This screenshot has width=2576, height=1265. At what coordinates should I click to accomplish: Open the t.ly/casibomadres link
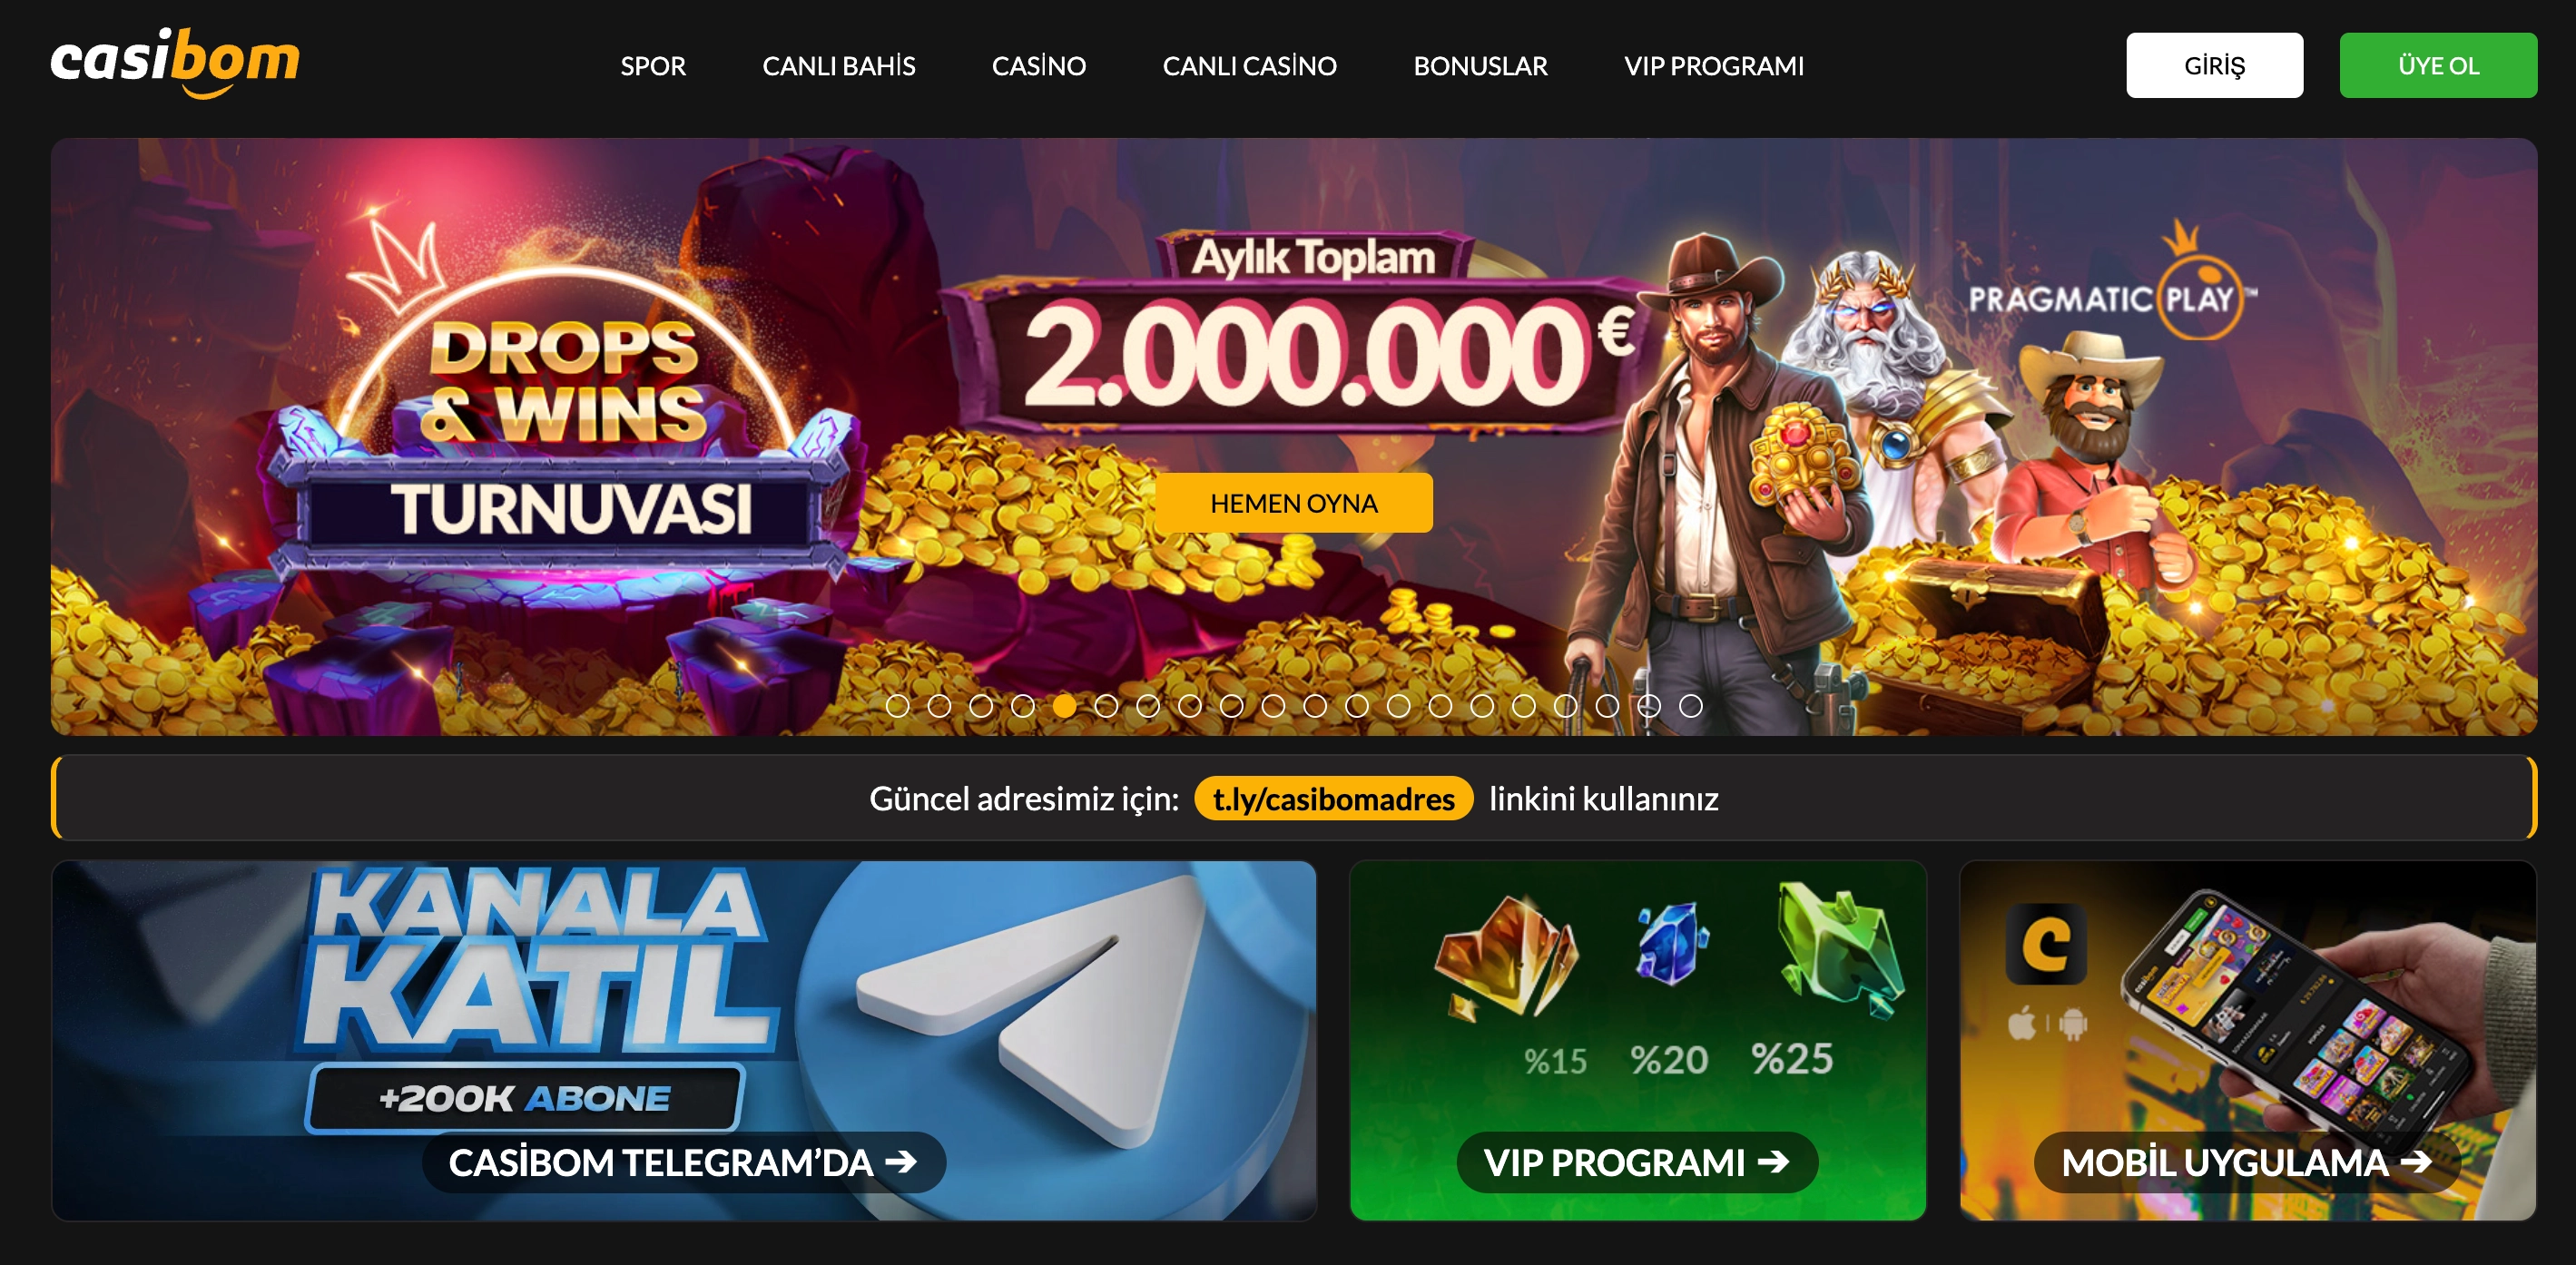pos(1333,799)
